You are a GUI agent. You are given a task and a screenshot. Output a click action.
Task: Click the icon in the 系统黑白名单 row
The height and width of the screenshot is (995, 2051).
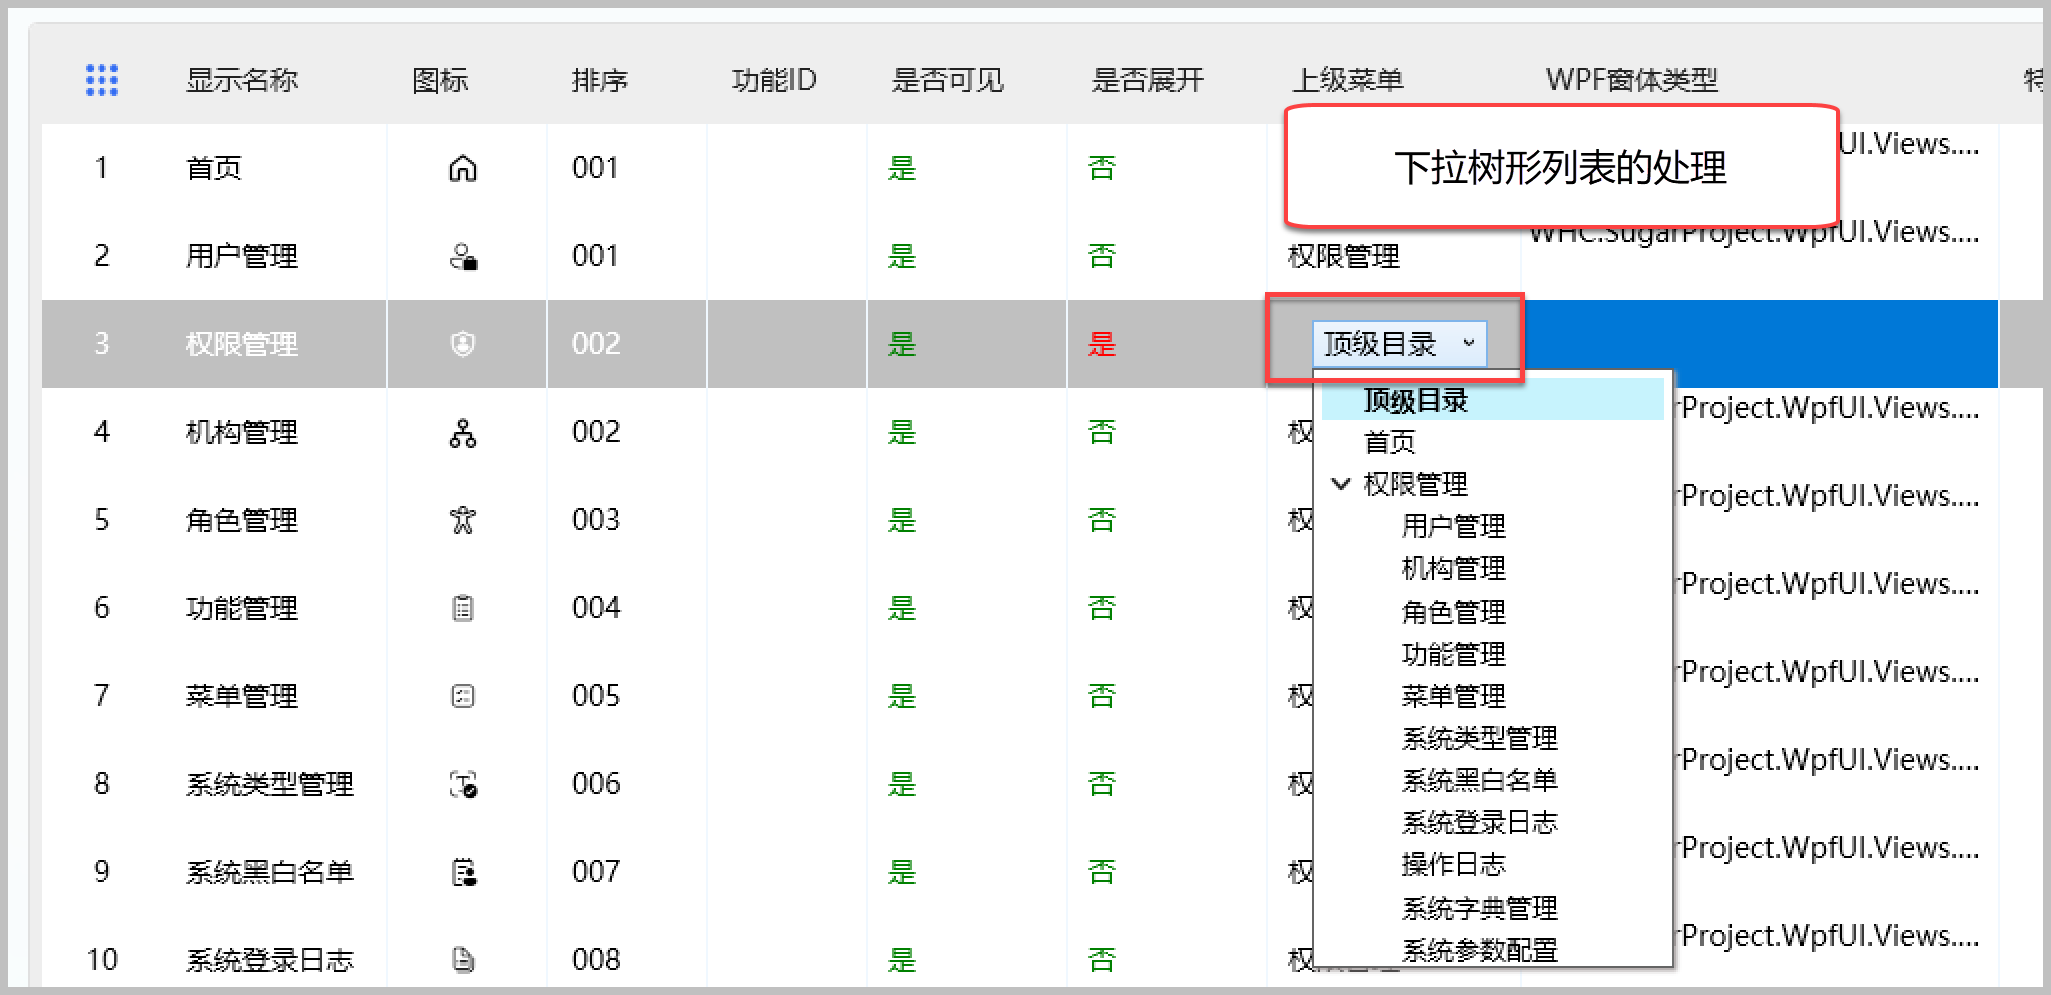coord(462,871)
